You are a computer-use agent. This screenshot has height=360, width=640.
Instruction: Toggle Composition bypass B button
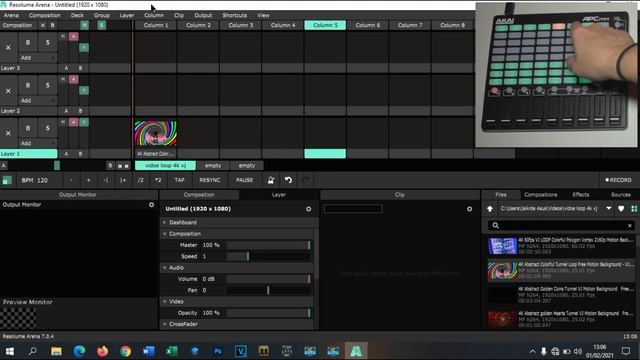click(x=53, y=25)
